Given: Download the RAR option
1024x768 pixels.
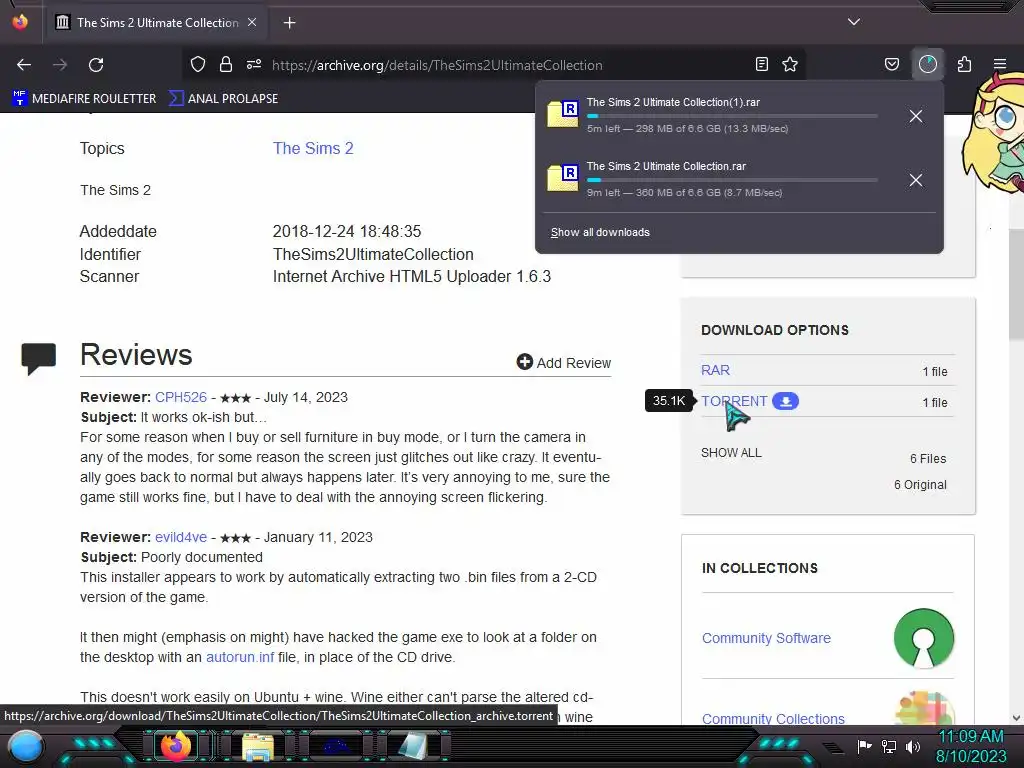Looking at the screenshot, I should (x=715, y=370).
